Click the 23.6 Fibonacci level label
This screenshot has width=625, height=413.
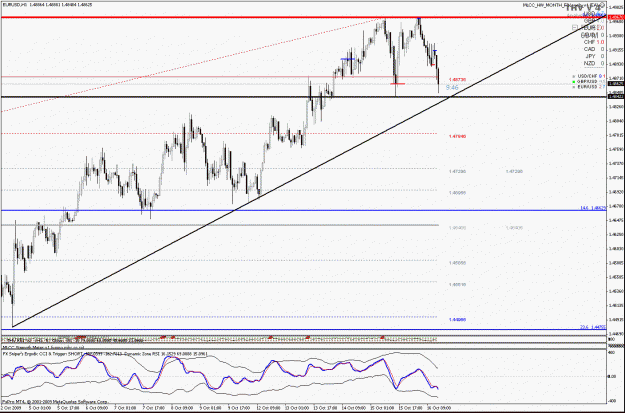coord(593,327)
